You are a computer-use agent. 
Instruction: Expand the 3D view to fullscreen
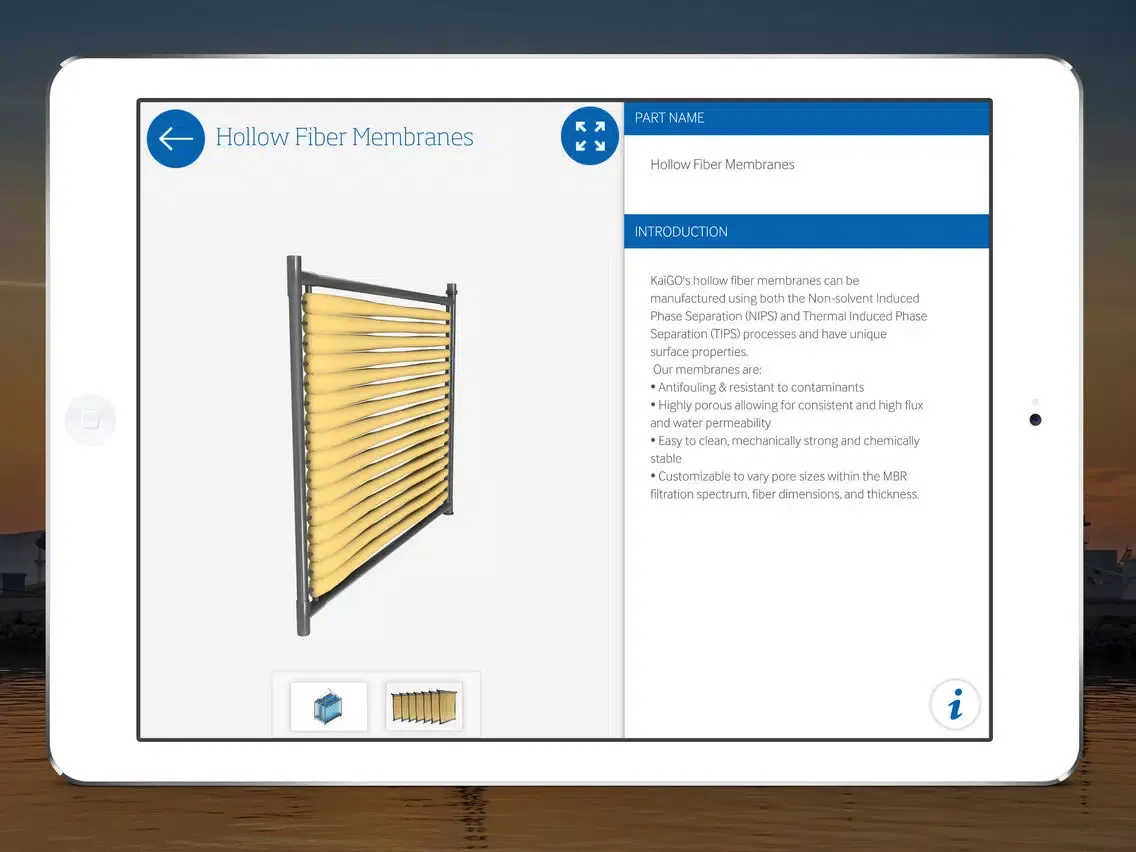click(590, 136)
